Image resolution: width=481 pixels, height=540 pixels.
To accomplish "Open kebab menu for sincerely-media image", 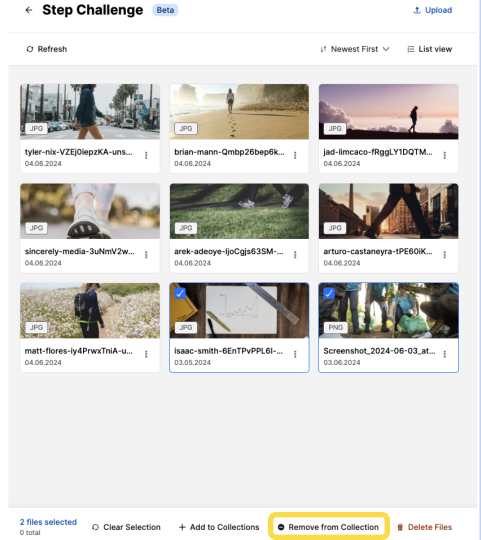I will pos(146,255).
